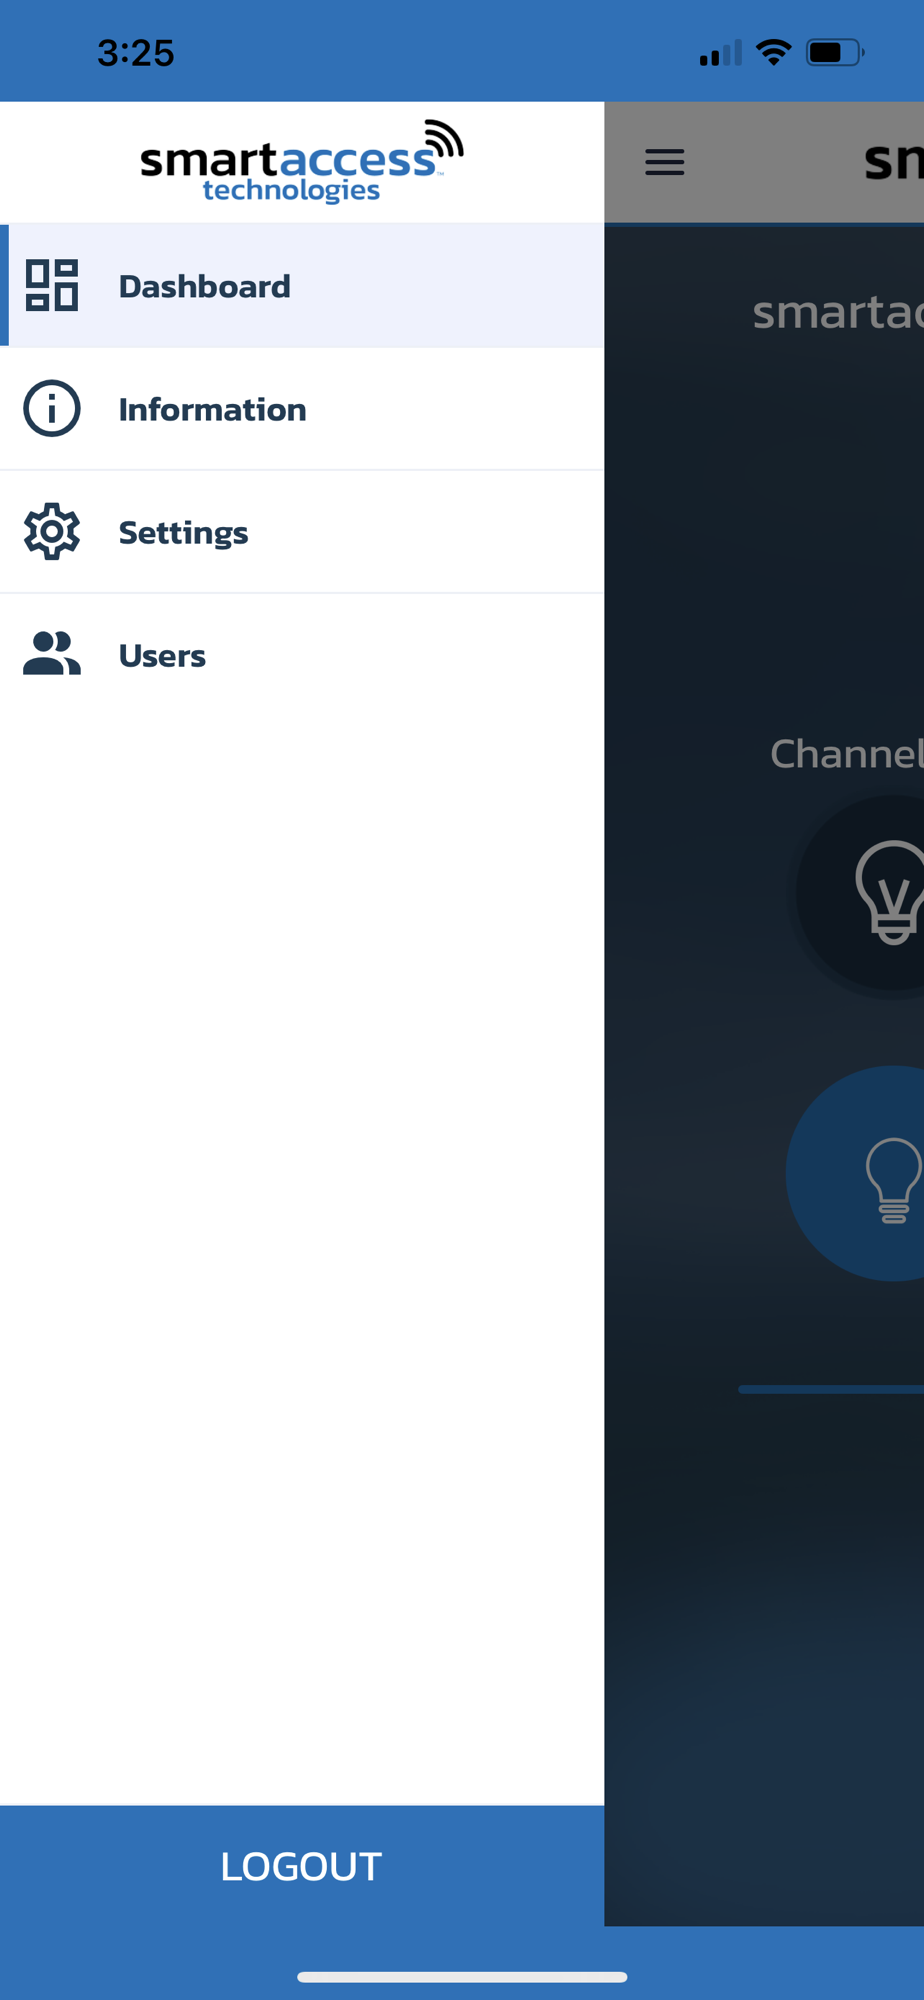Click the hamburger menu icon
924x2000 pixels.
coord(665,162)
